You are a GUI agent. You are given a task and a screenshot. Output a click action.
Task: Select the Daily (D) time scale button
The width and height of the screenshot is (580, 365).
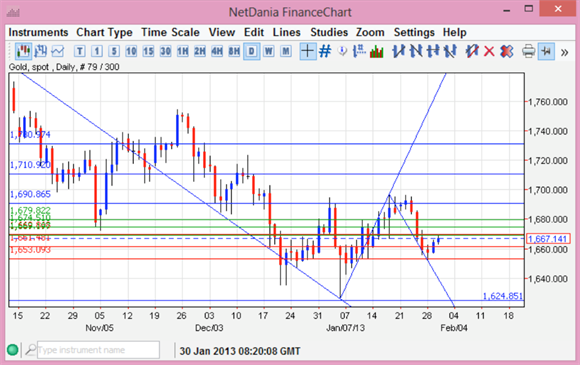click(252, 51)
